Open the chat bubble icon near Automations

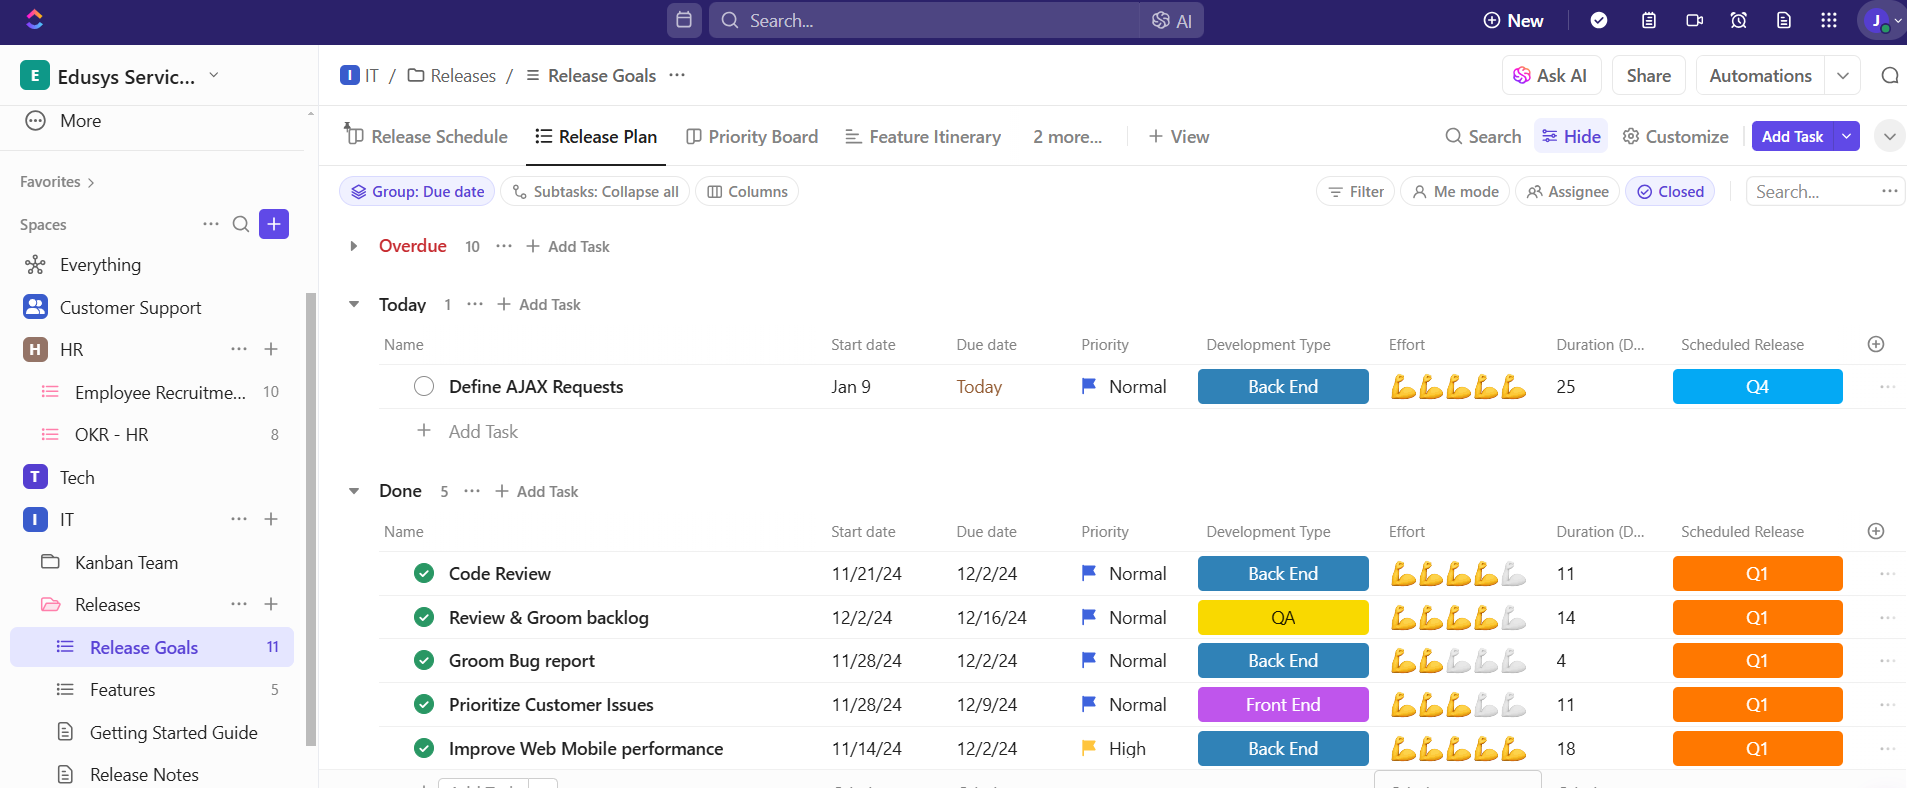1890,76
